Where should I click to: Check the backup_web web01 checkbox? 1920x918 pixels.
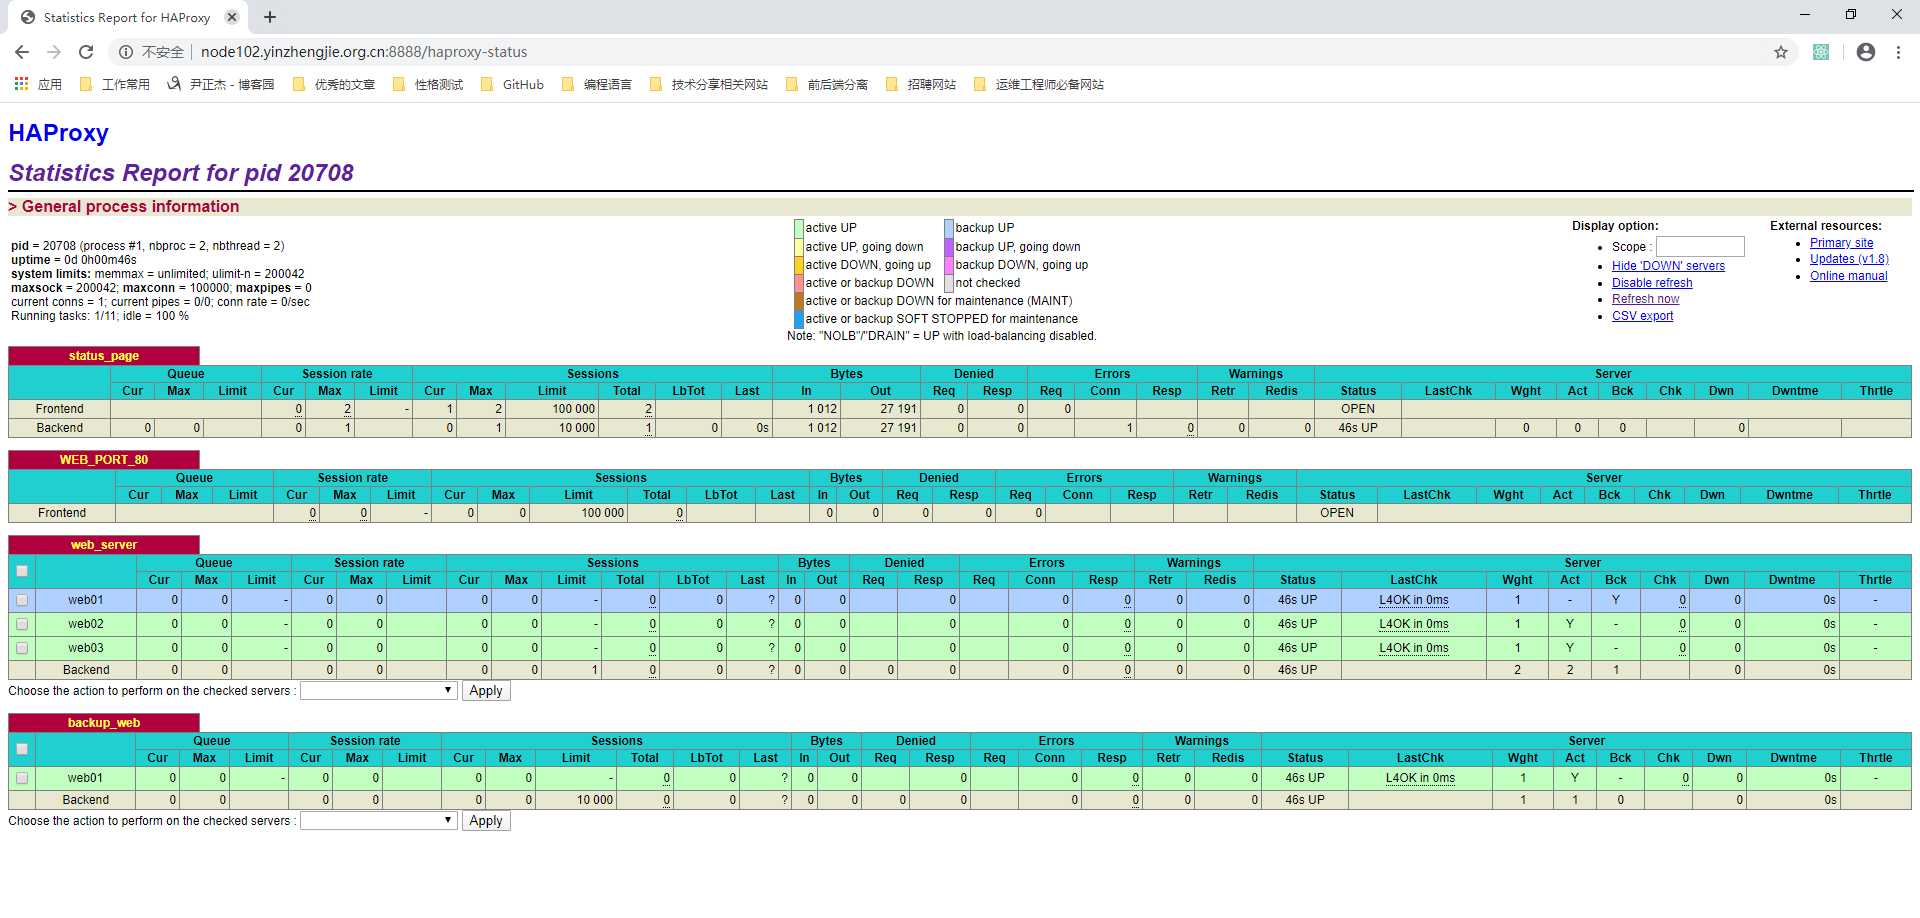[x=22, y=778]
